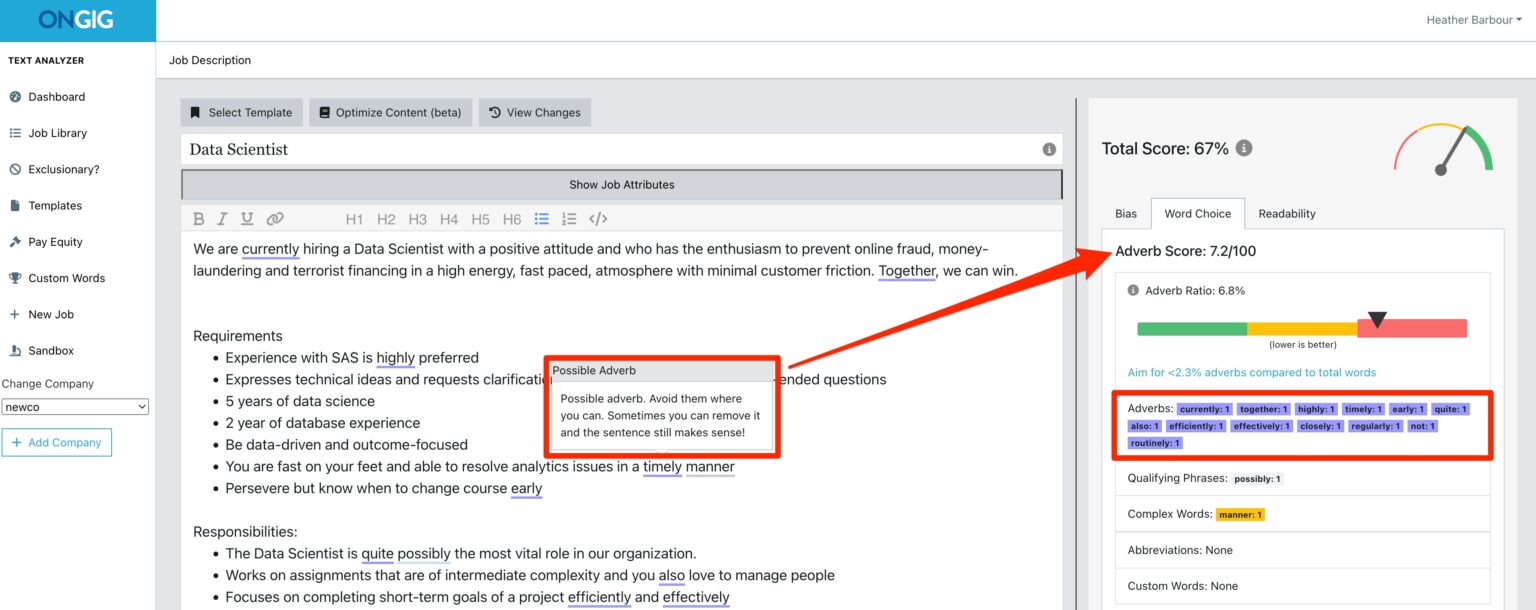1536x610 pixels.
Task: Apply H1 heading style
Action: coord(354,218)
